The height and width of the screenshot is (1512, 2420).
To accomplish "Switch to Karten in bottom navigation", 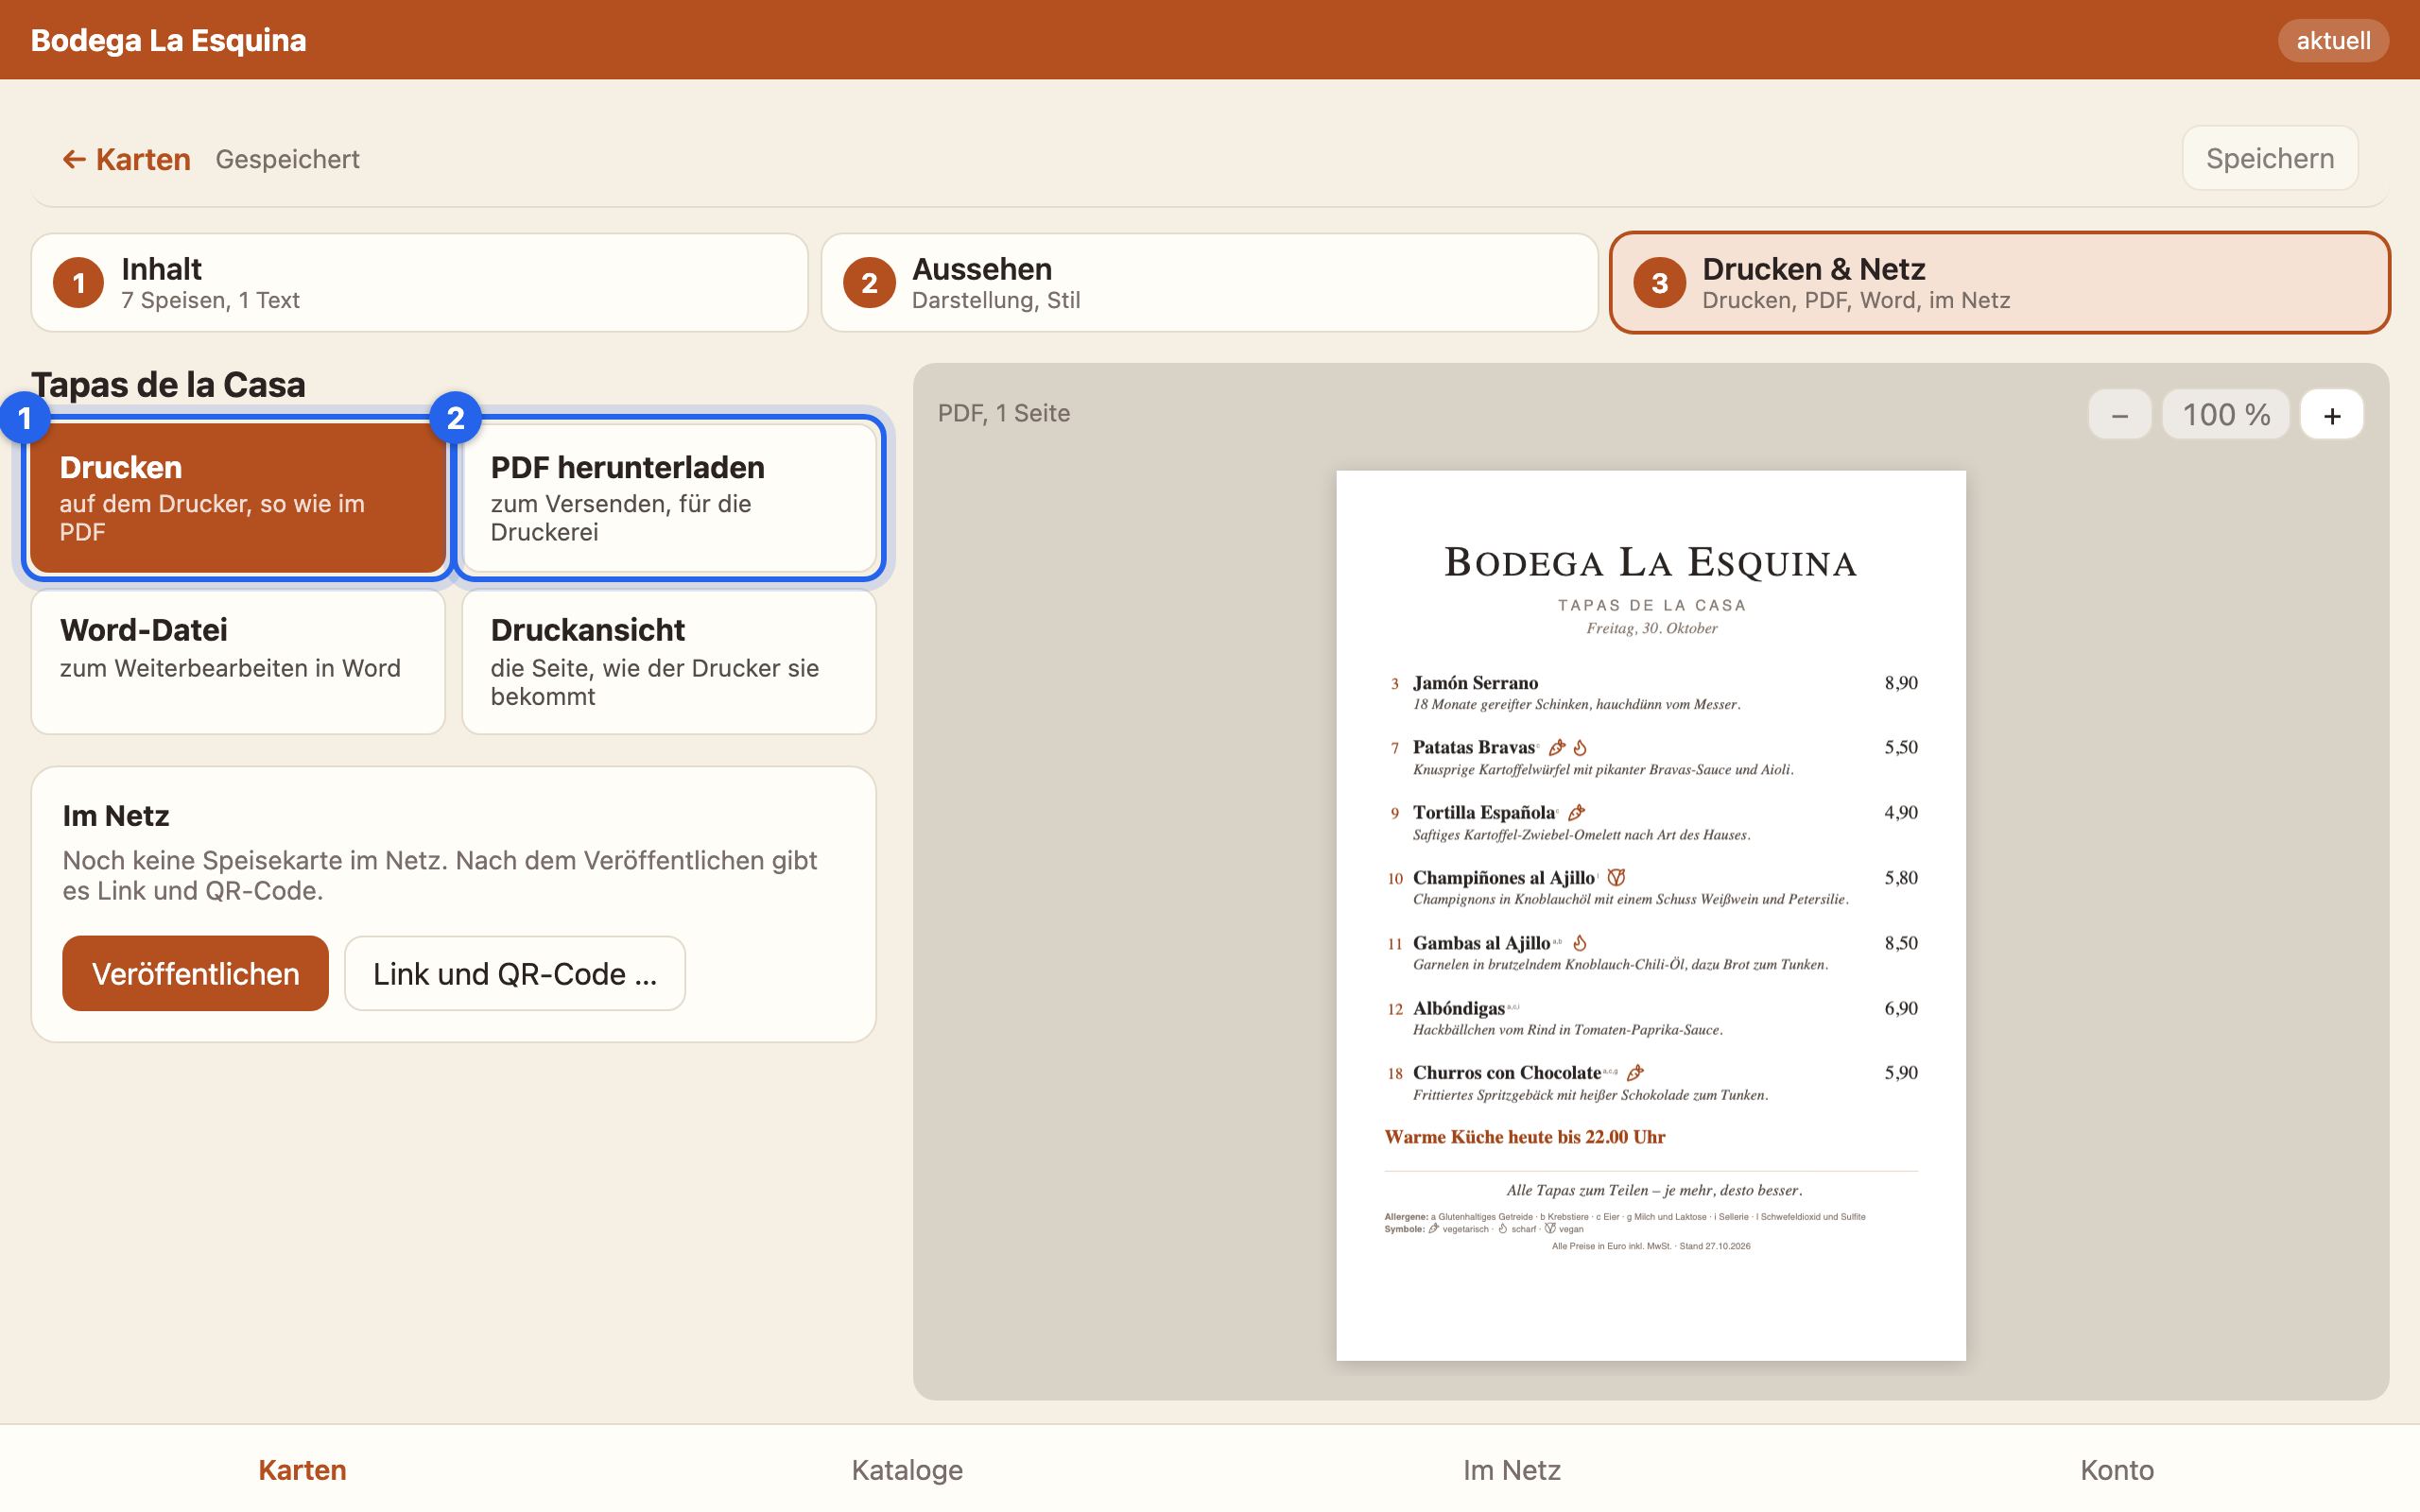I will 302,1469.
